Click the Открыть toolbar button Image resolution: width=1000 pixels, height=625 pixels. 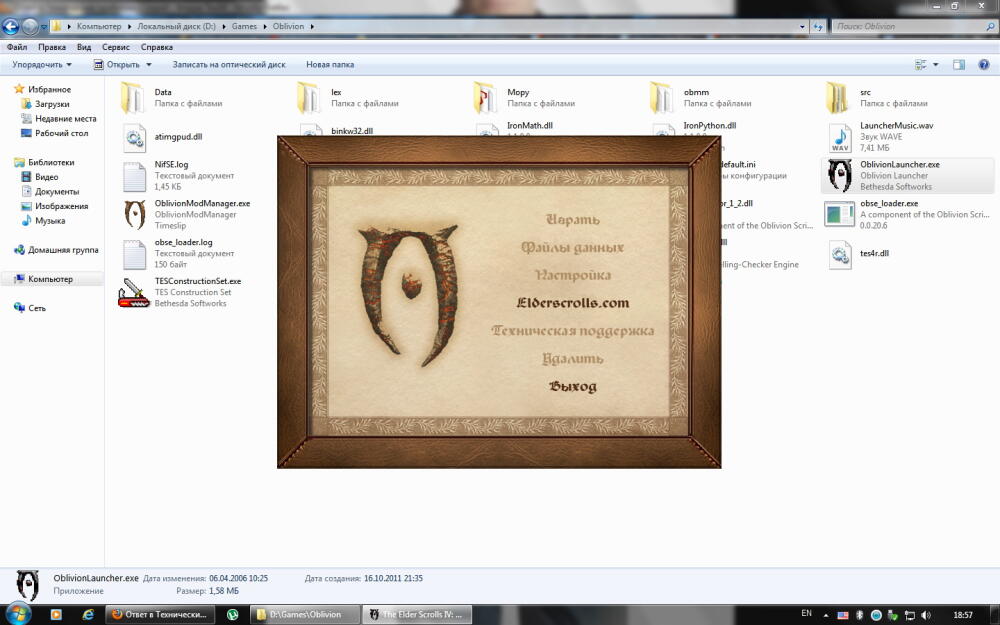click(x=117, y=64)
